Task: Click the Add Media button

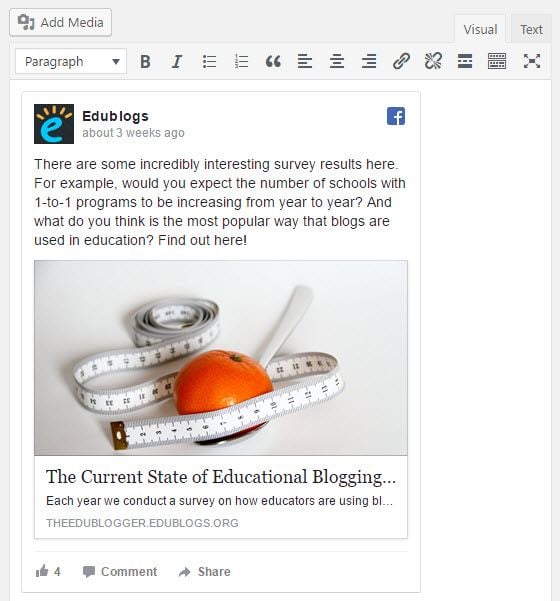Action: click(61, 23)
